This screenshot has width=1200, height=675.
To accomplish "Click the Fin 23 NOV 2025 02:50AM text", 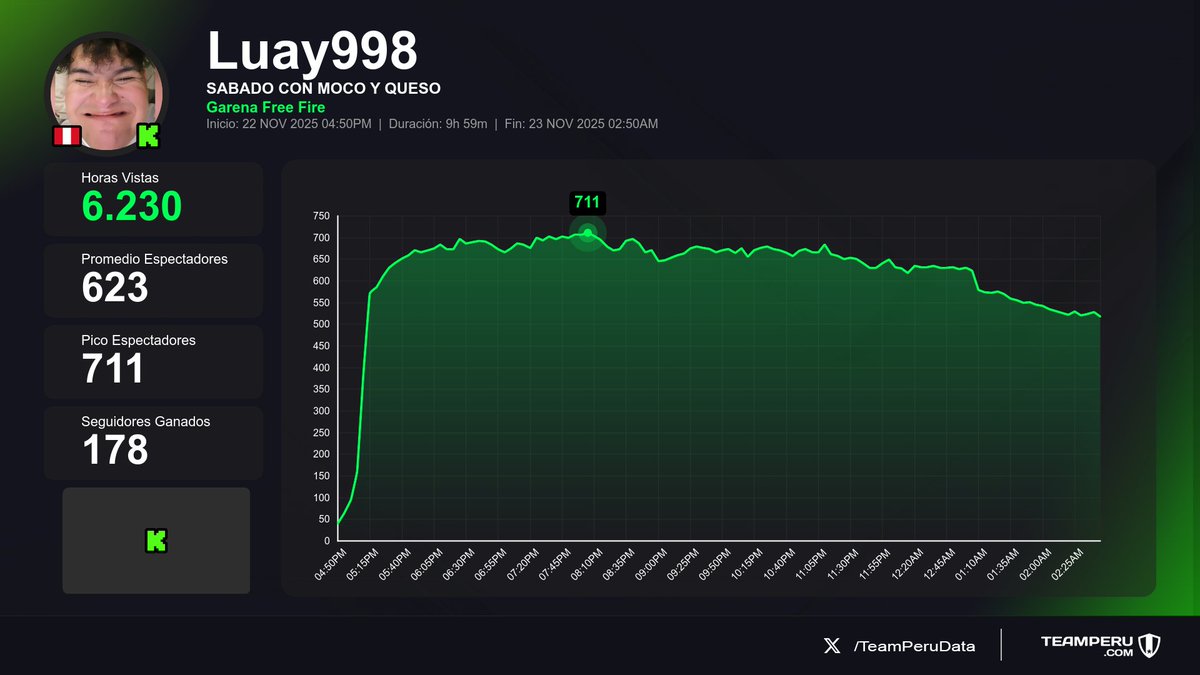I will tap(579, 124).
